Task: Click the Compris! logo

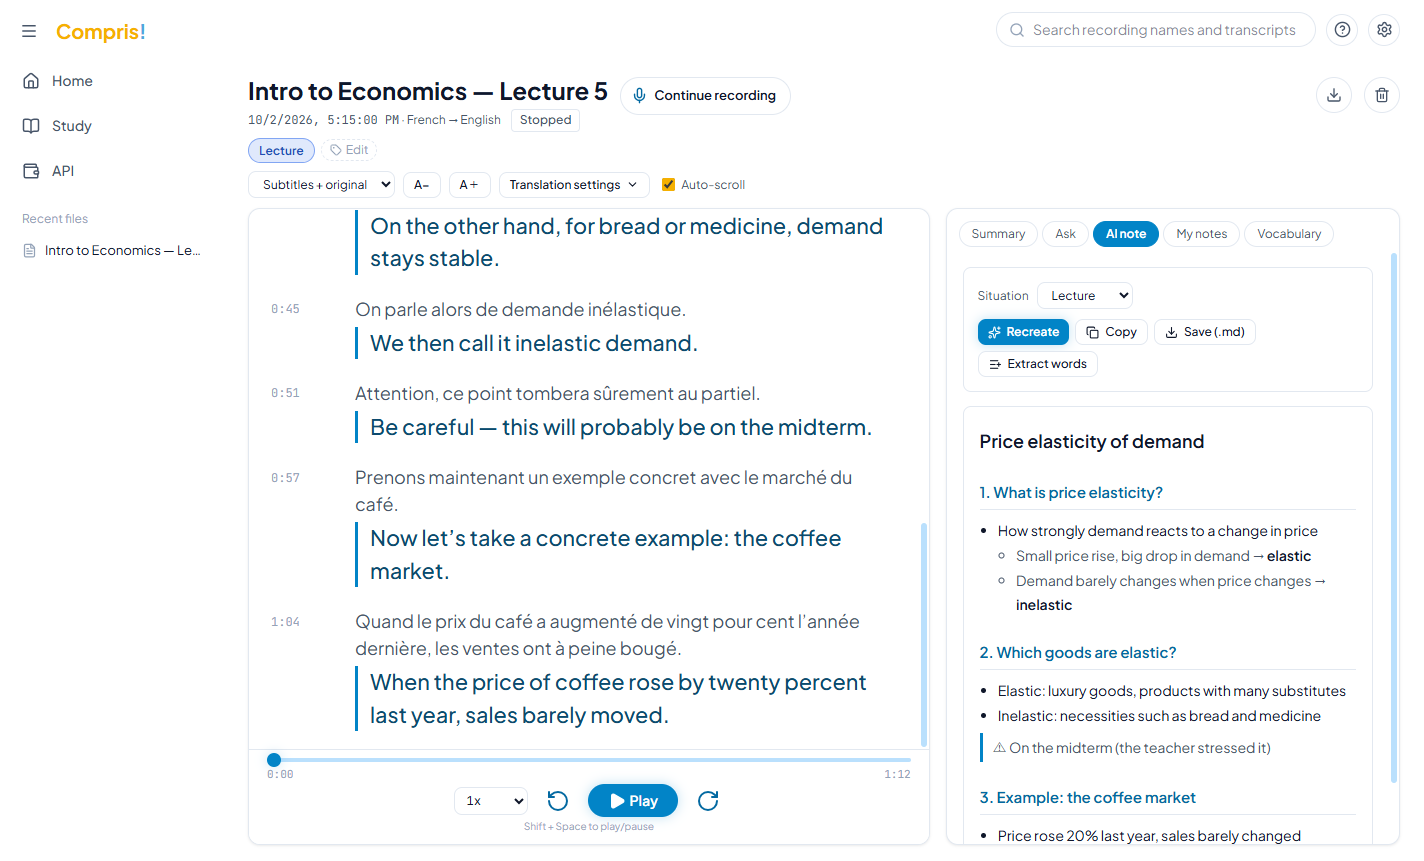Action: [101, 32]
